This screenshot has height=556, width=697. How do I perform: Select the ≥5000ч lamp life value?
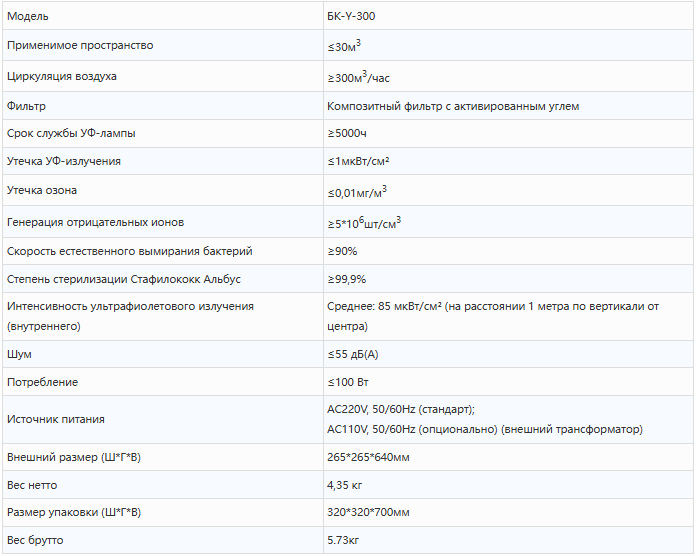(345, 134)
